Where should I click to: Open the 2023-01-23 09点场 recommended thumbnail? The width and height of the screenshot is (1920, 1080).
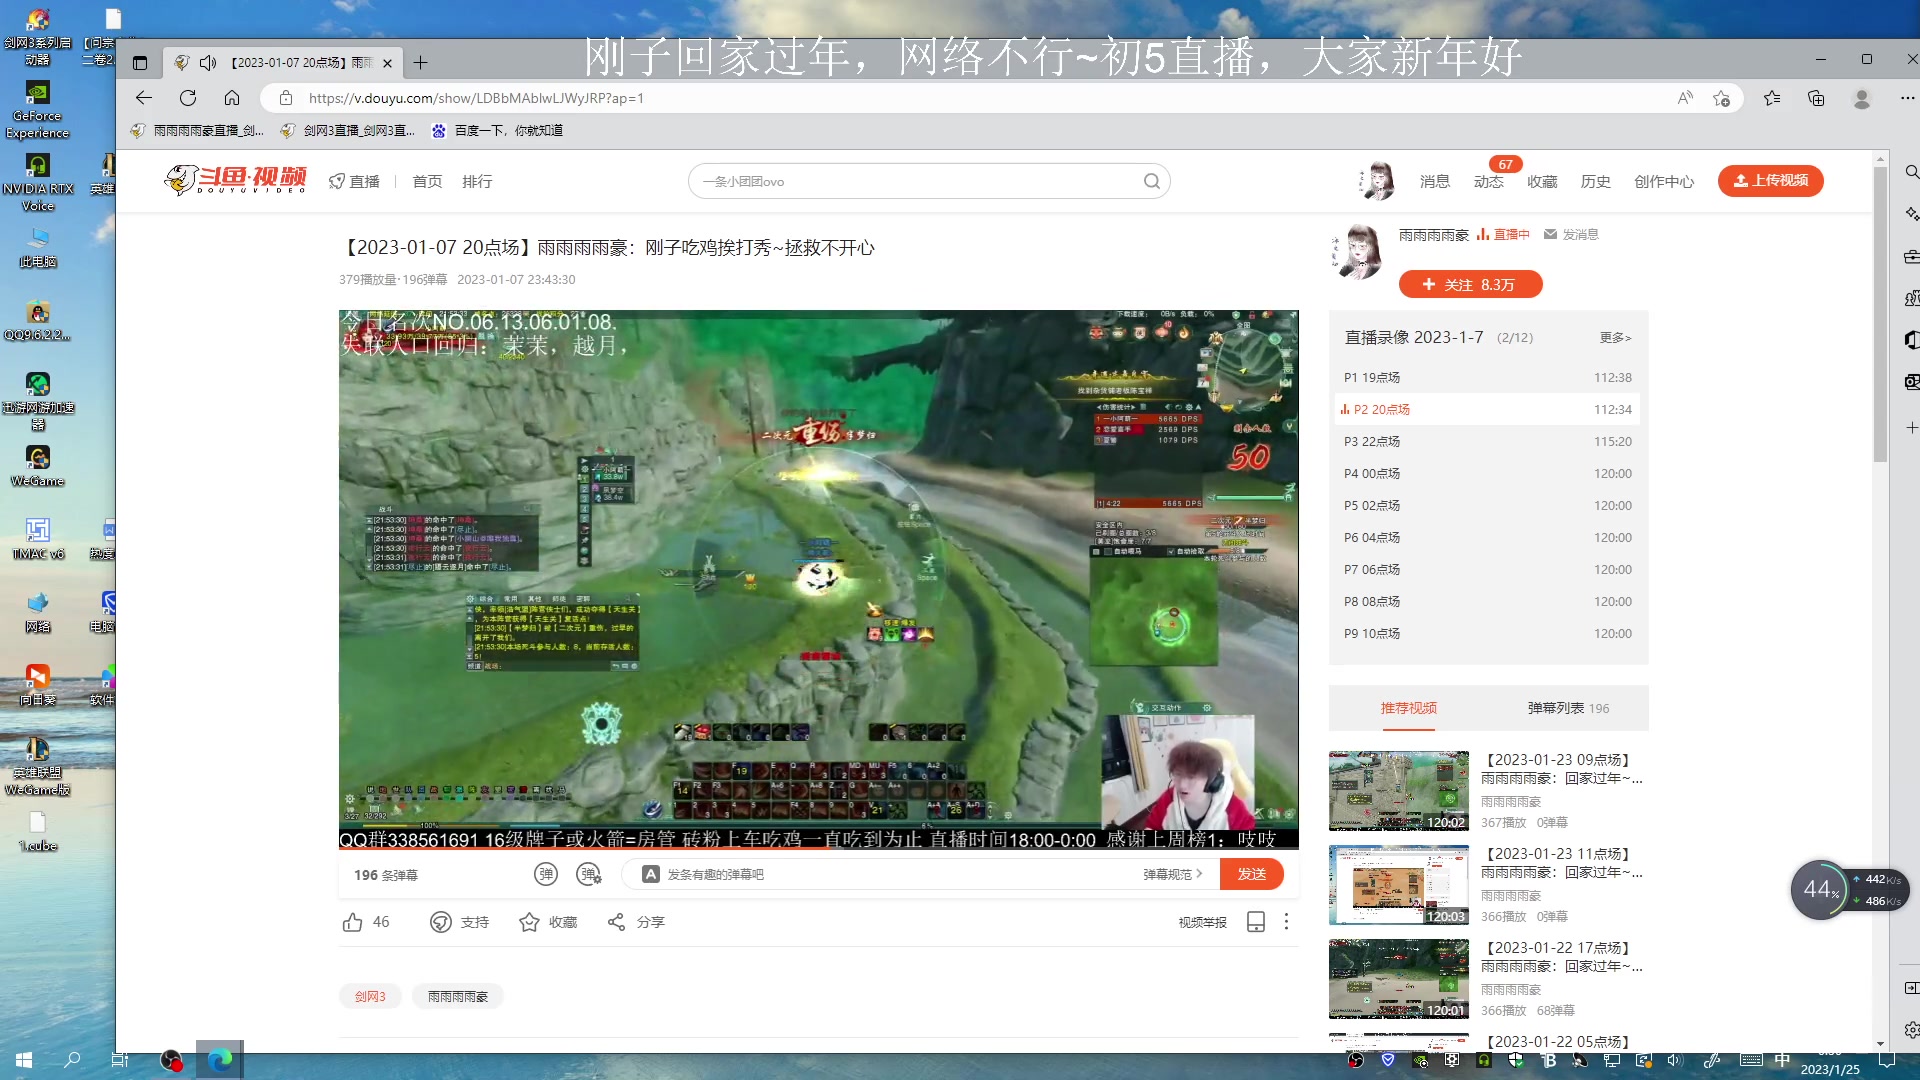[x=1399, y=791]
